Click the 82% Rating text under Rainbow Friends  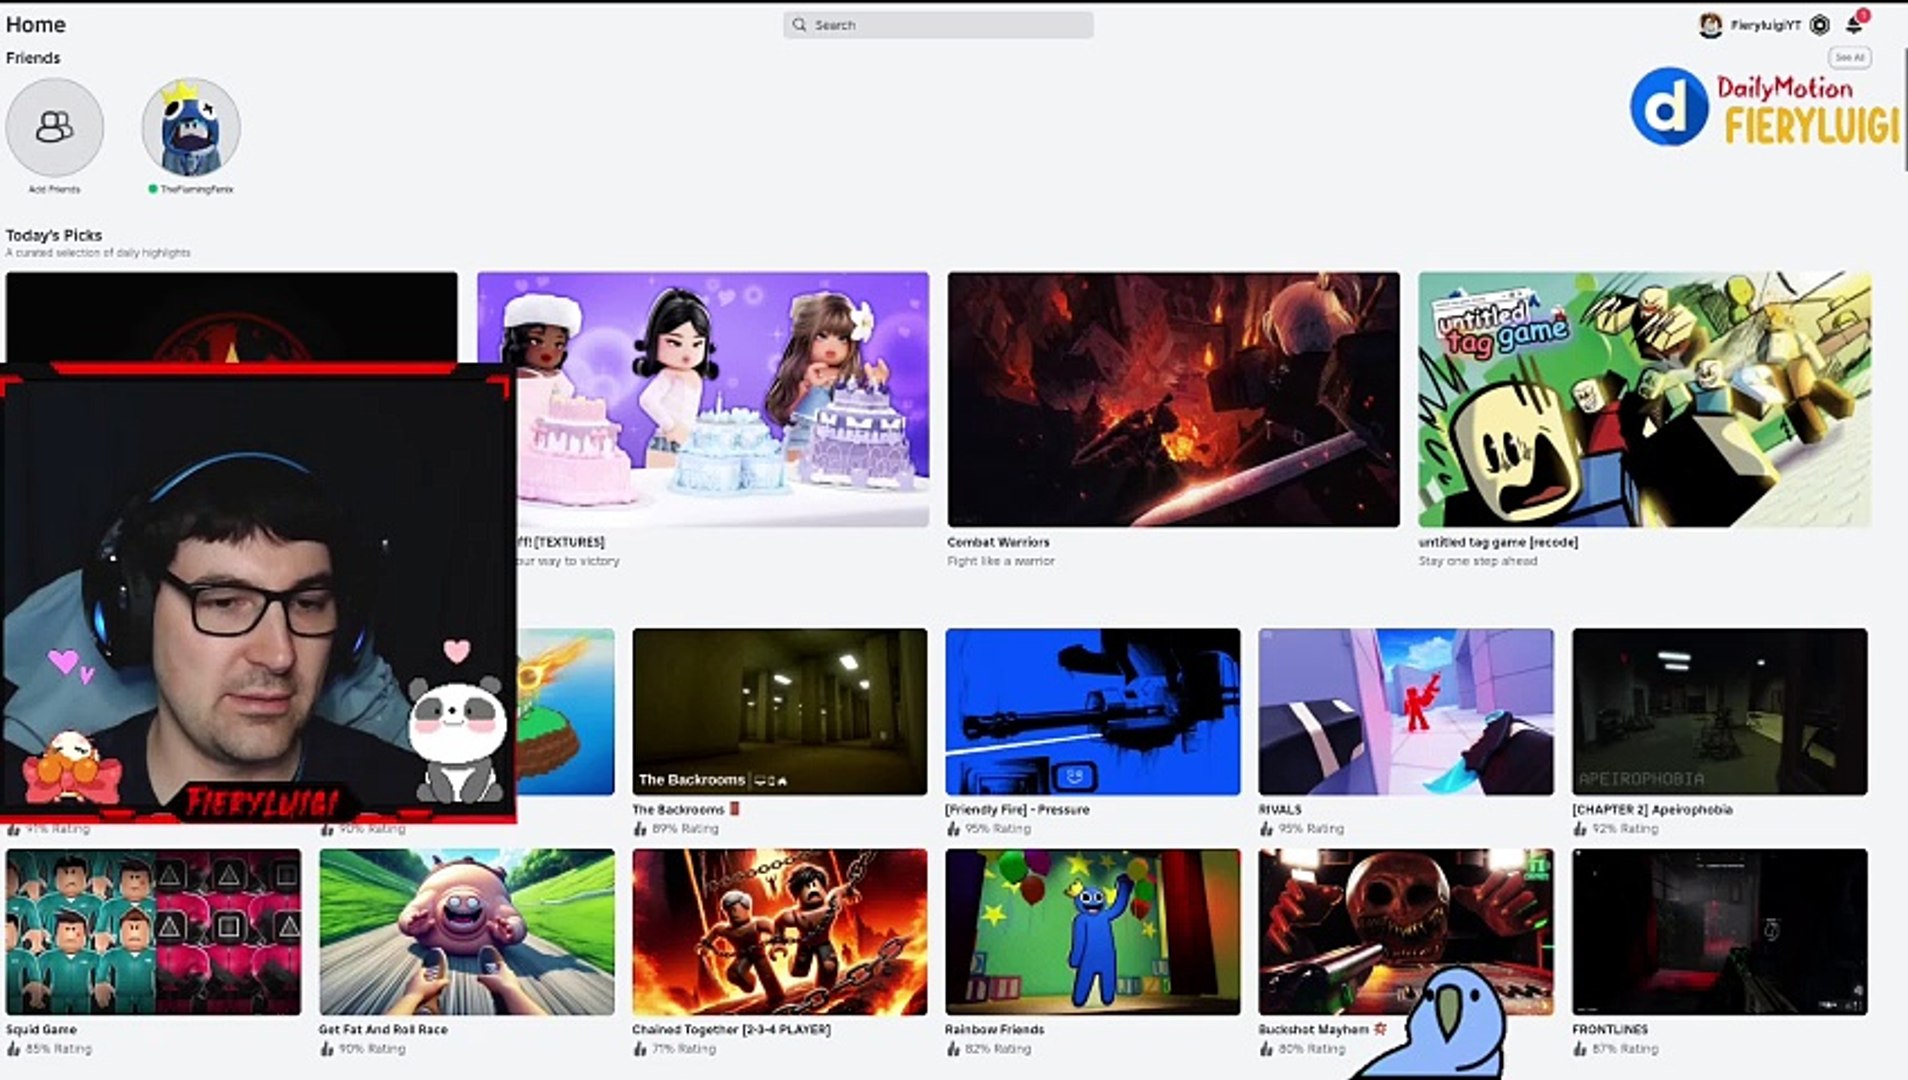click(x=998, y=1049)
